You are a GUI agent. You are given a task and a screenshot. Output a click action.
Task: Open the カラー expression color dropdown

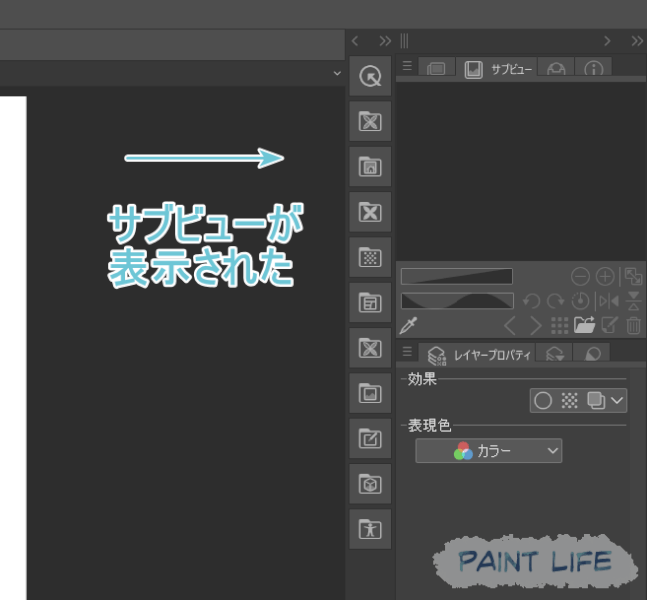coord(489,451)
